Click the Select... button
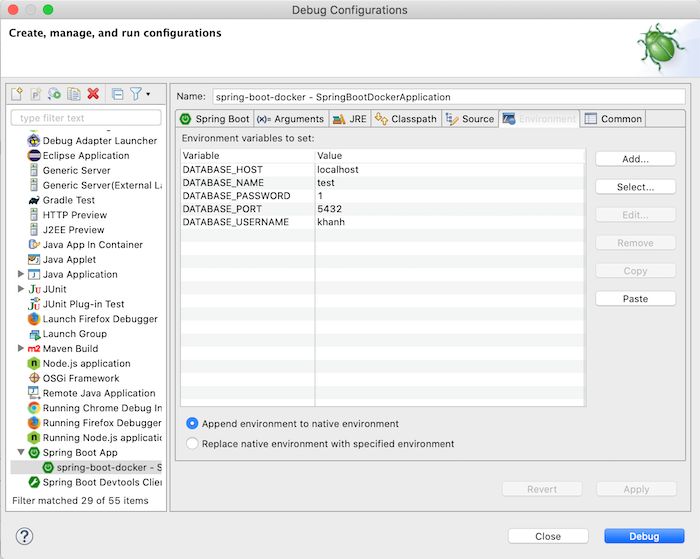 635,187
